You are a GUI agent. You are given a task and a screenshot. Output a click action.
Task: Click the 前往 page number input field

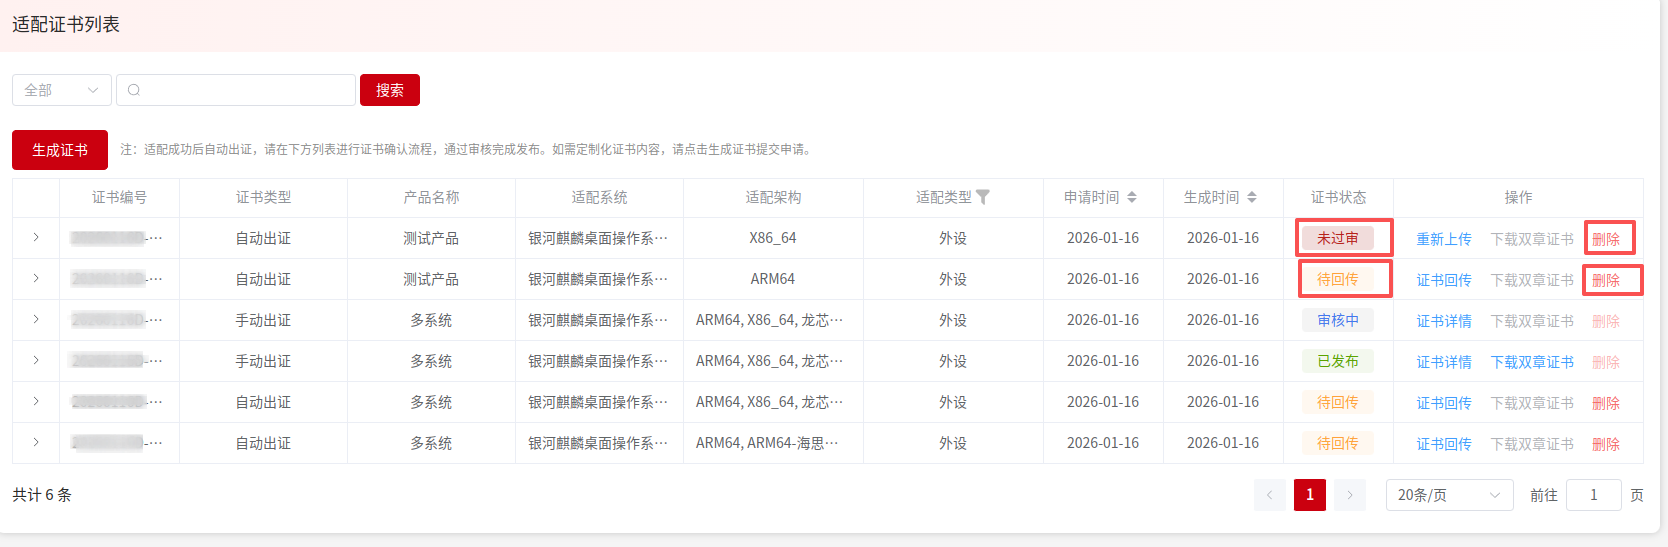(x=1593, y=495)
